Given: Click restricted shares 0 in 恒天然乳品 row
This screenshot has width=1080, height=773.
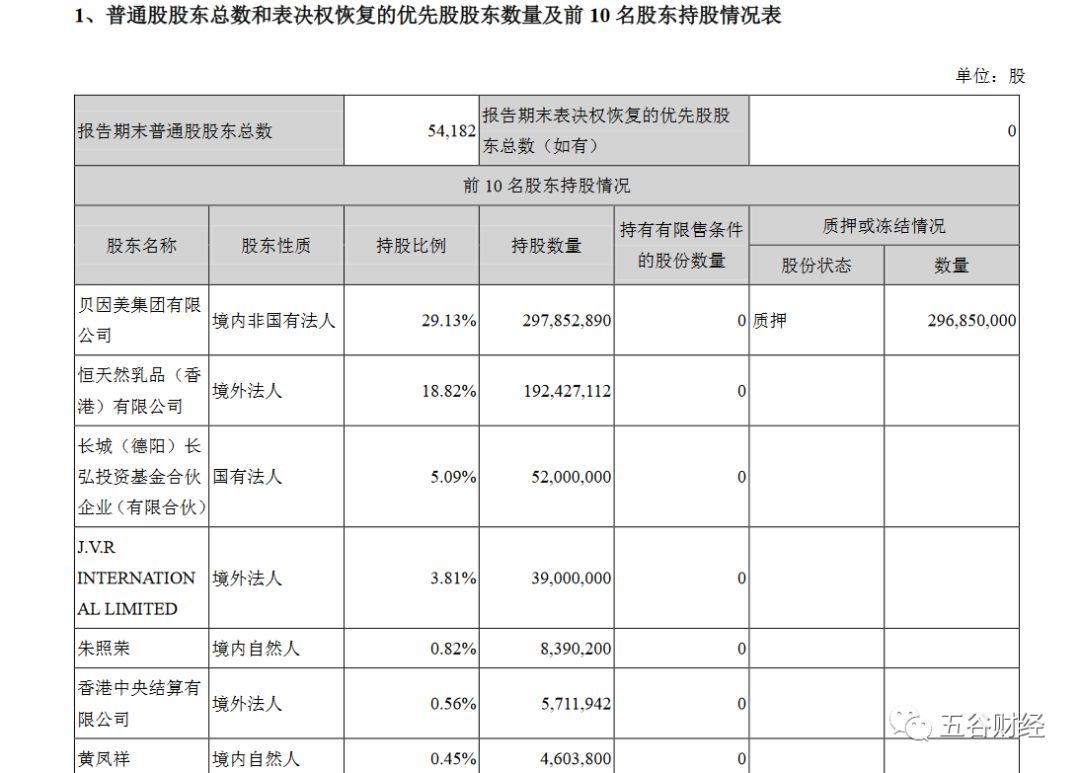Looking at the screenshot, I should pyautogui.click(x=742, y=391).
